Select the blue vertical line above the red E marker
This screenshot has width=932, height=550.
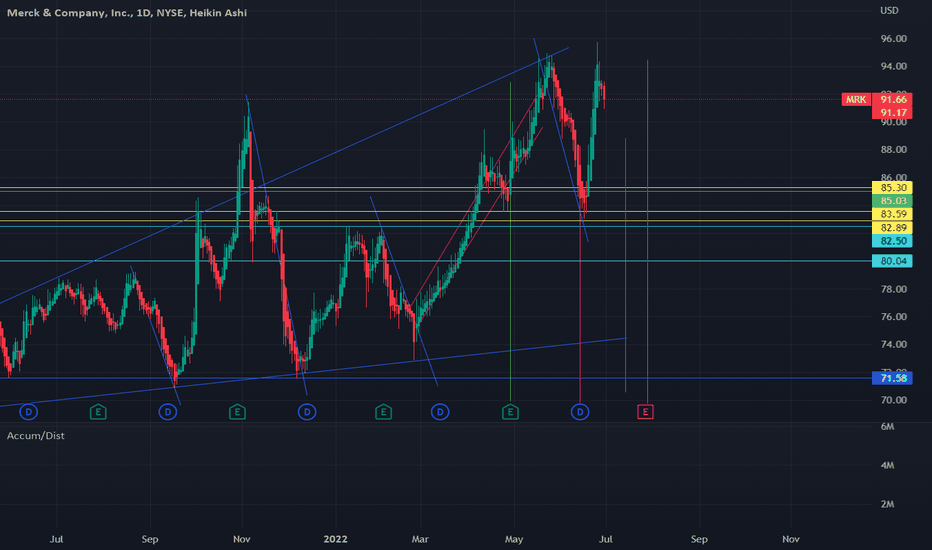[647, 232]
